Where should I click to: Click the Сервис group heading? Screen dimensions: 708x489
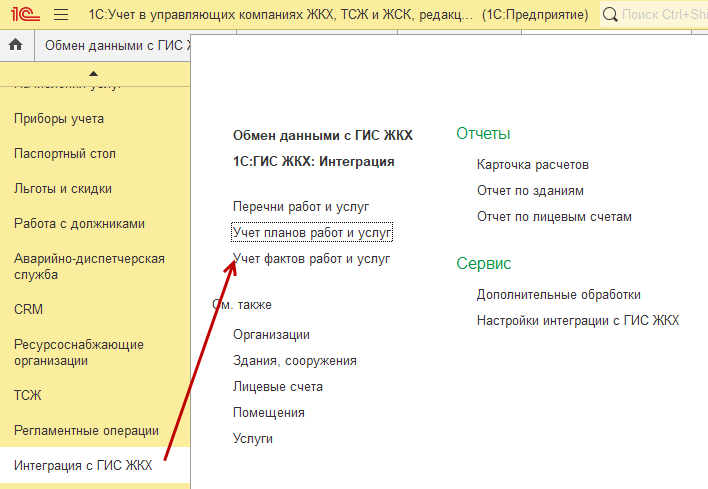pyautogui.click(x=484, y=263)
